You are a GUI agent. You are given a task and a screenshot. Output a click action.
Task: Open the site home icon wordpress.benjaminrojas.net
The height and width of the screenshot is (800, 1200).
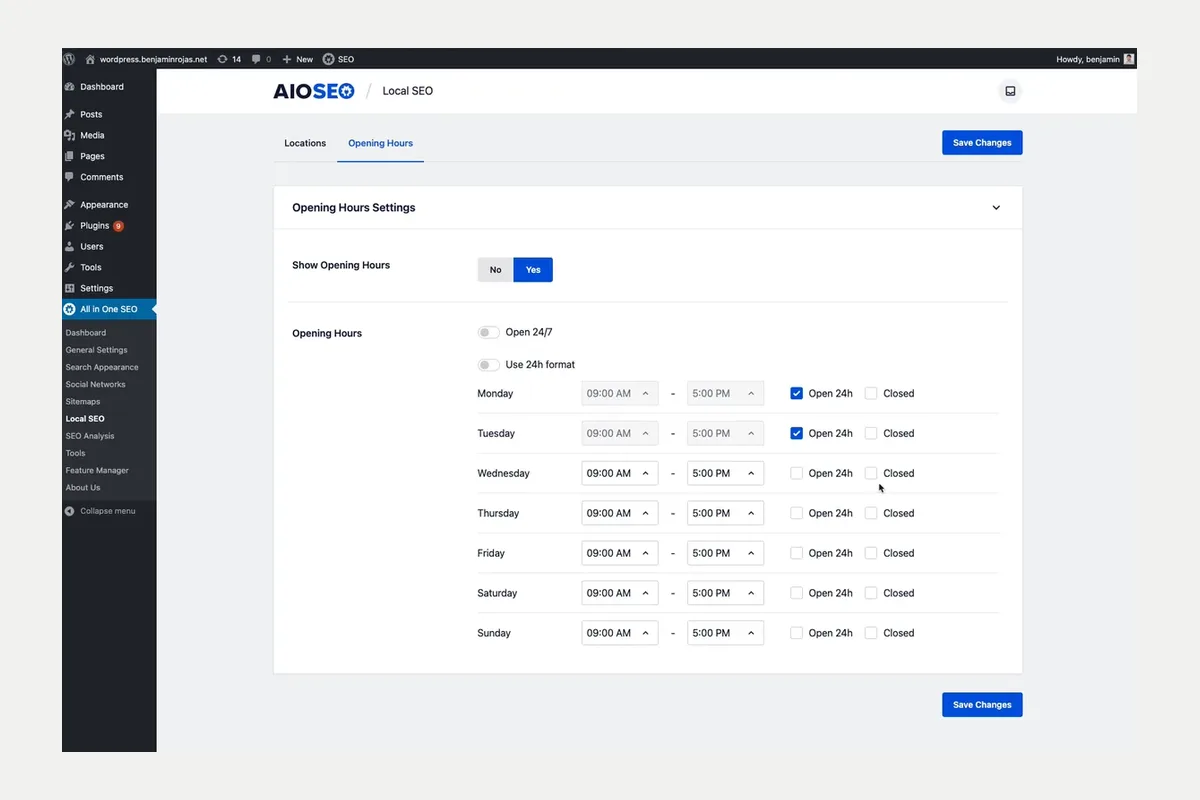pyautogui.click(x=90, y=59)
